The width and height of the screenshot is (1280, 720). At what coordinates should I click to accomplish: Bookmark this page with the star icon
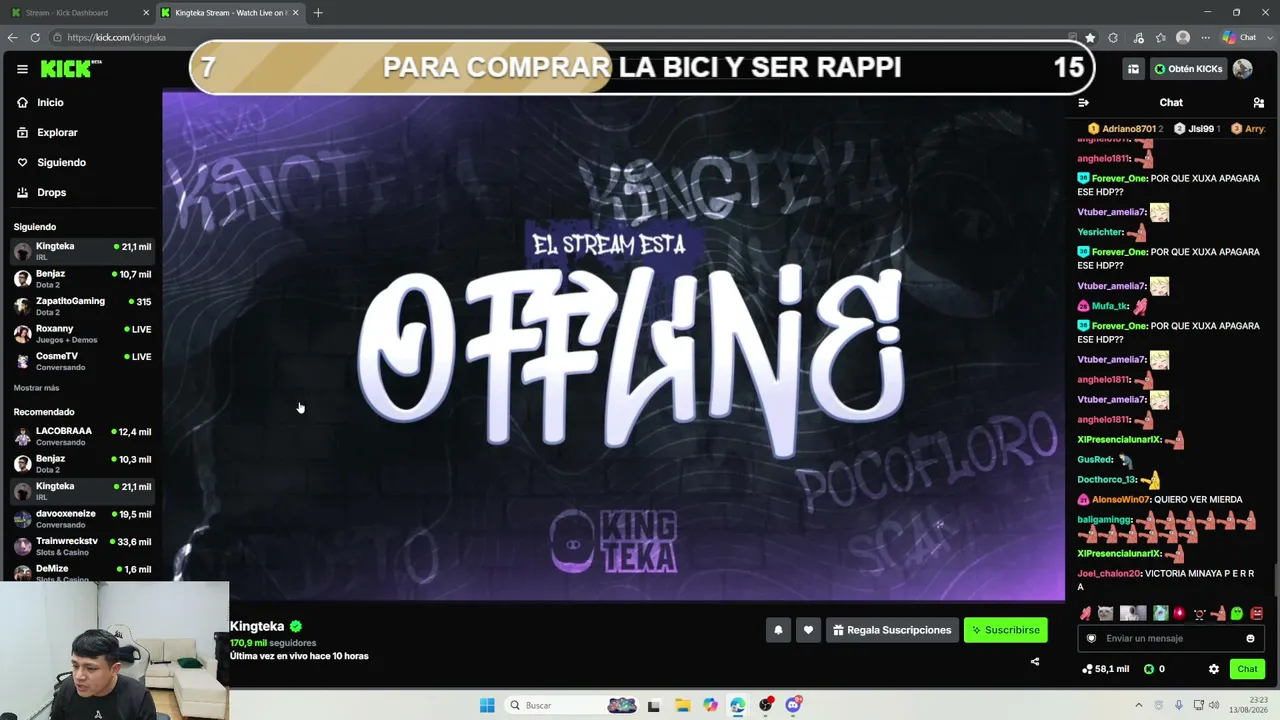click(1090, 38)
